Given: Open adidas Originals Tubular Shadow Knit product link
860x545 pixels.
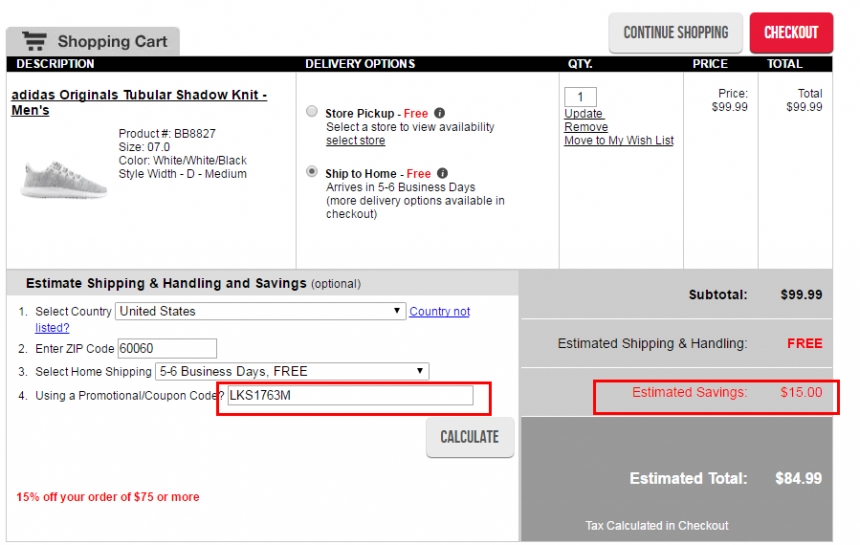Looking at the screenshot, I should point(139,103).
